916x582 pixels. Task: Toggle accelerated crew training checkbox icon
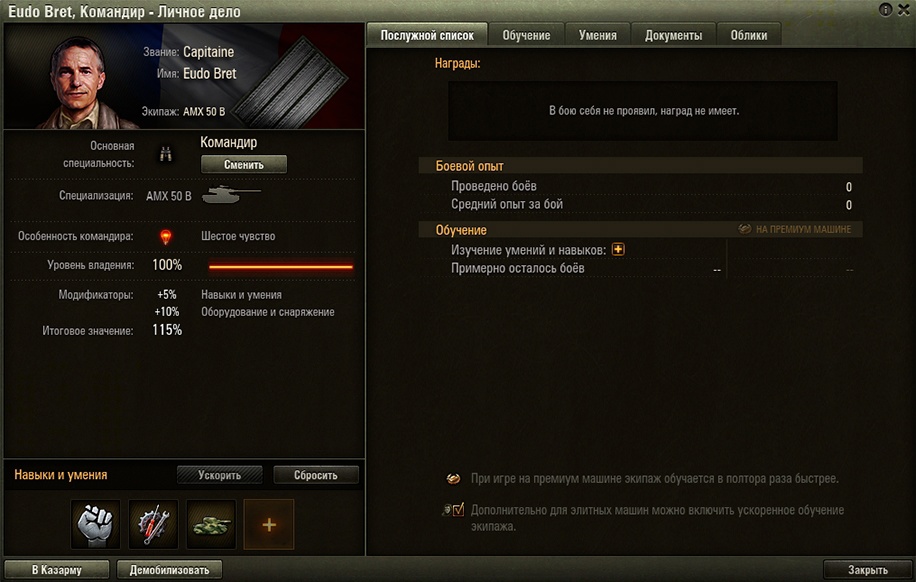tap(454, 510)
